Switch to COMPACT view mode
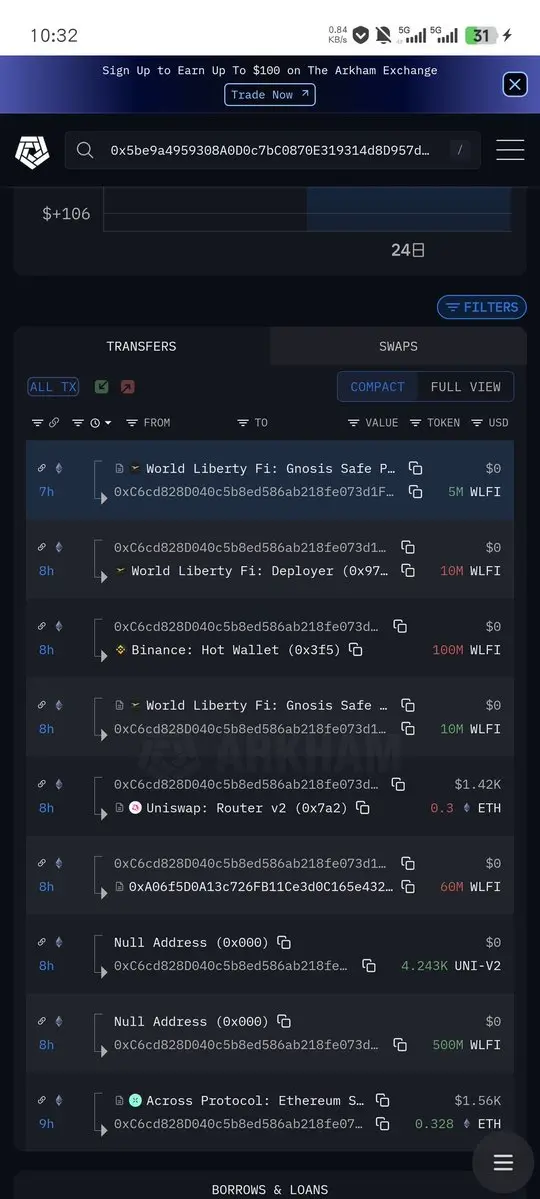 377,387
